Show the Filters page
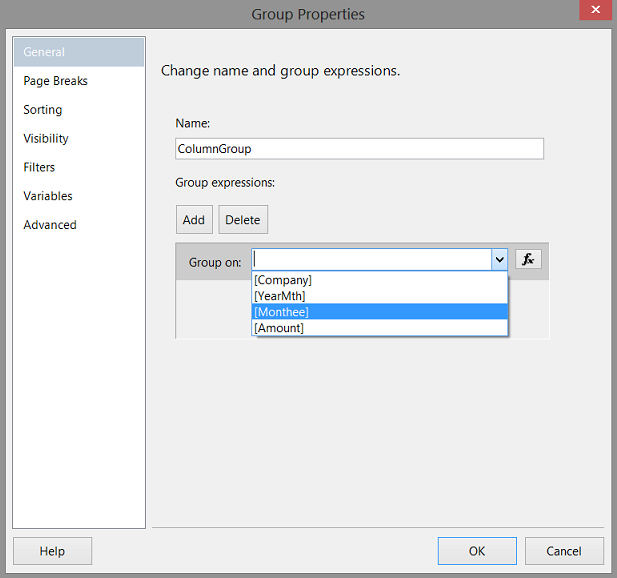The height and width of the screenshot is (578, 617). [40, 167]
